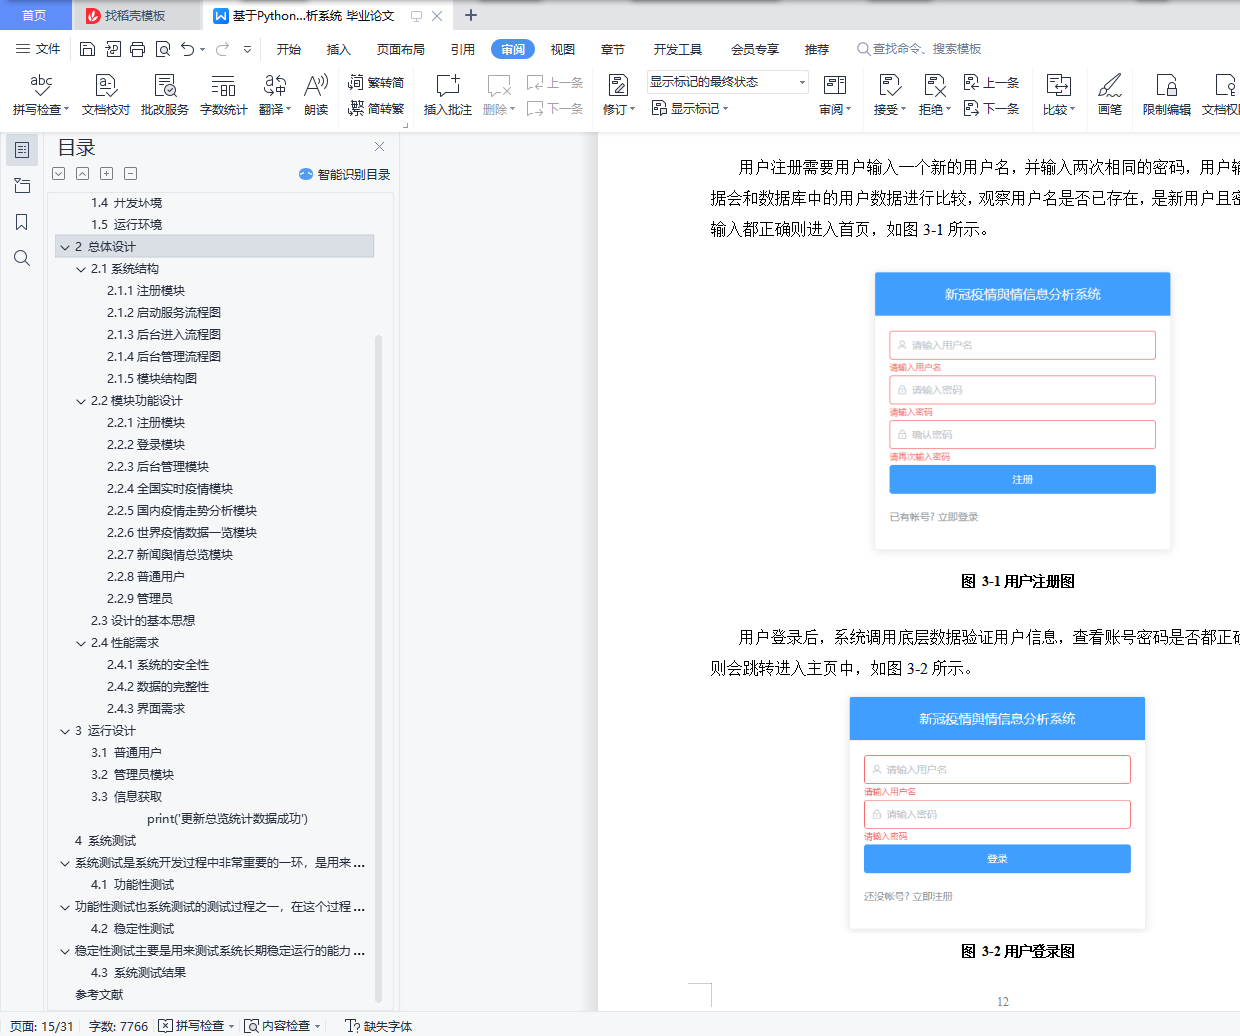Run document proofreading (文档校对)
The width and height of the screenshot is (1240, 1036).
(x=106, y=95)
